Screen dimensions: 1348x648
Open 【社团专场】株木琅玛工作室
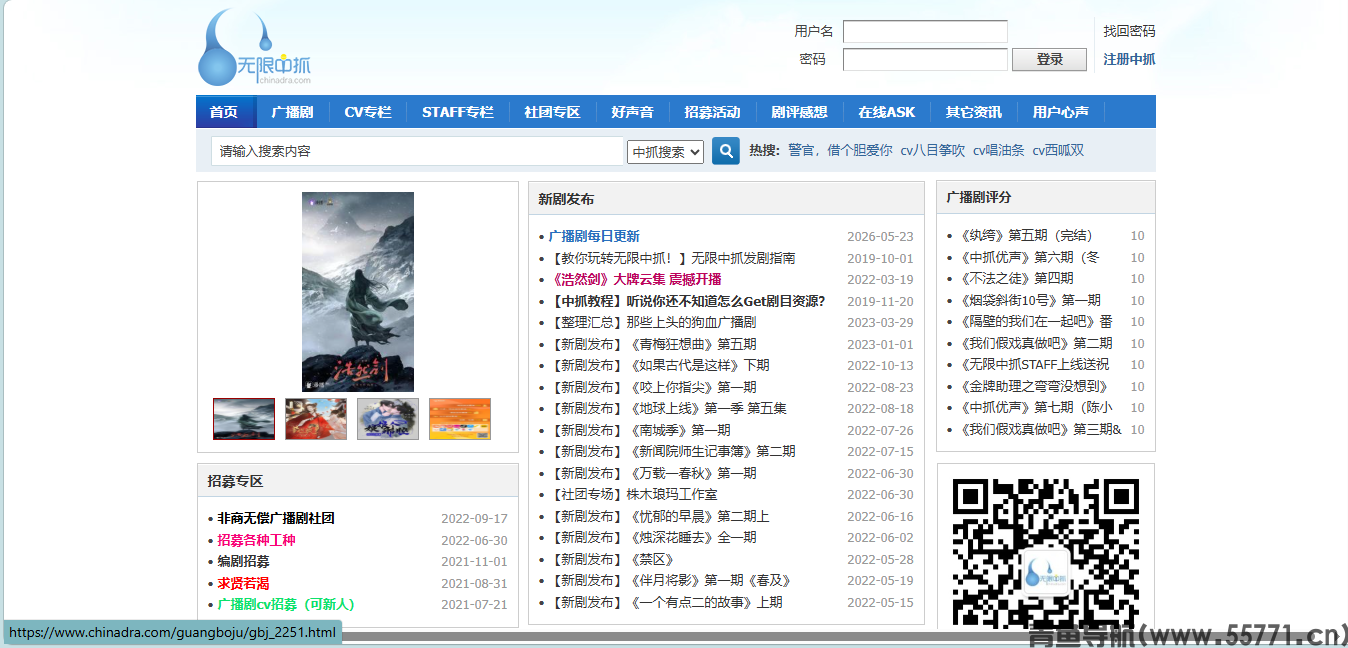[x=633, y=495]
